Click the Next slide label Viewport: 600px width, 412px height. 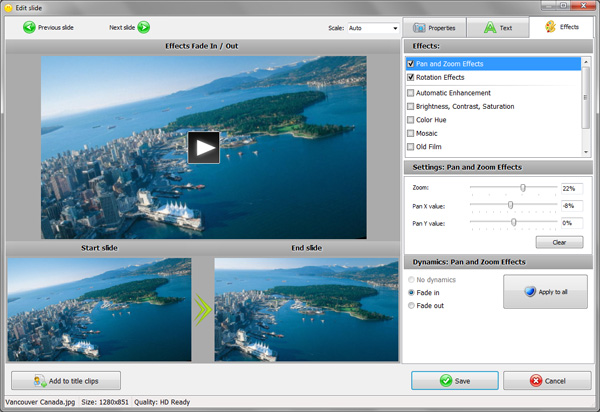point(122,28)
